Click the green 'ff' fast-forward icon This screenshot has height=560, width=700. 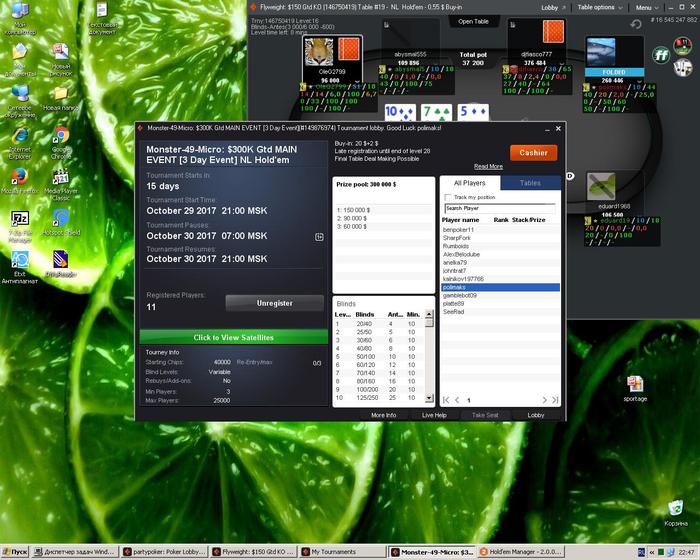pos(663,54)
